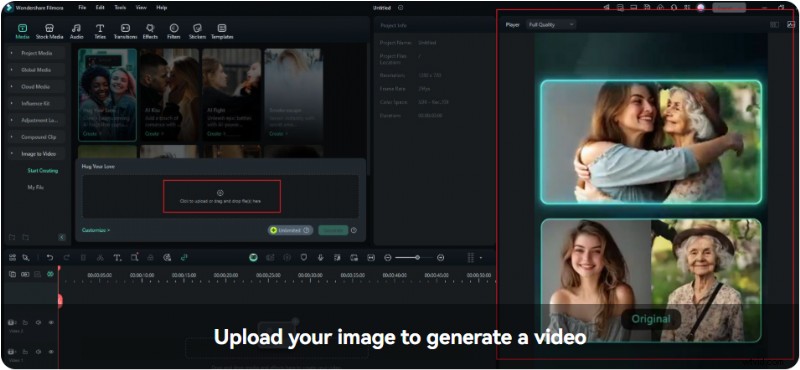
Task: Open the Media tab
Action: tap(22, 31)
